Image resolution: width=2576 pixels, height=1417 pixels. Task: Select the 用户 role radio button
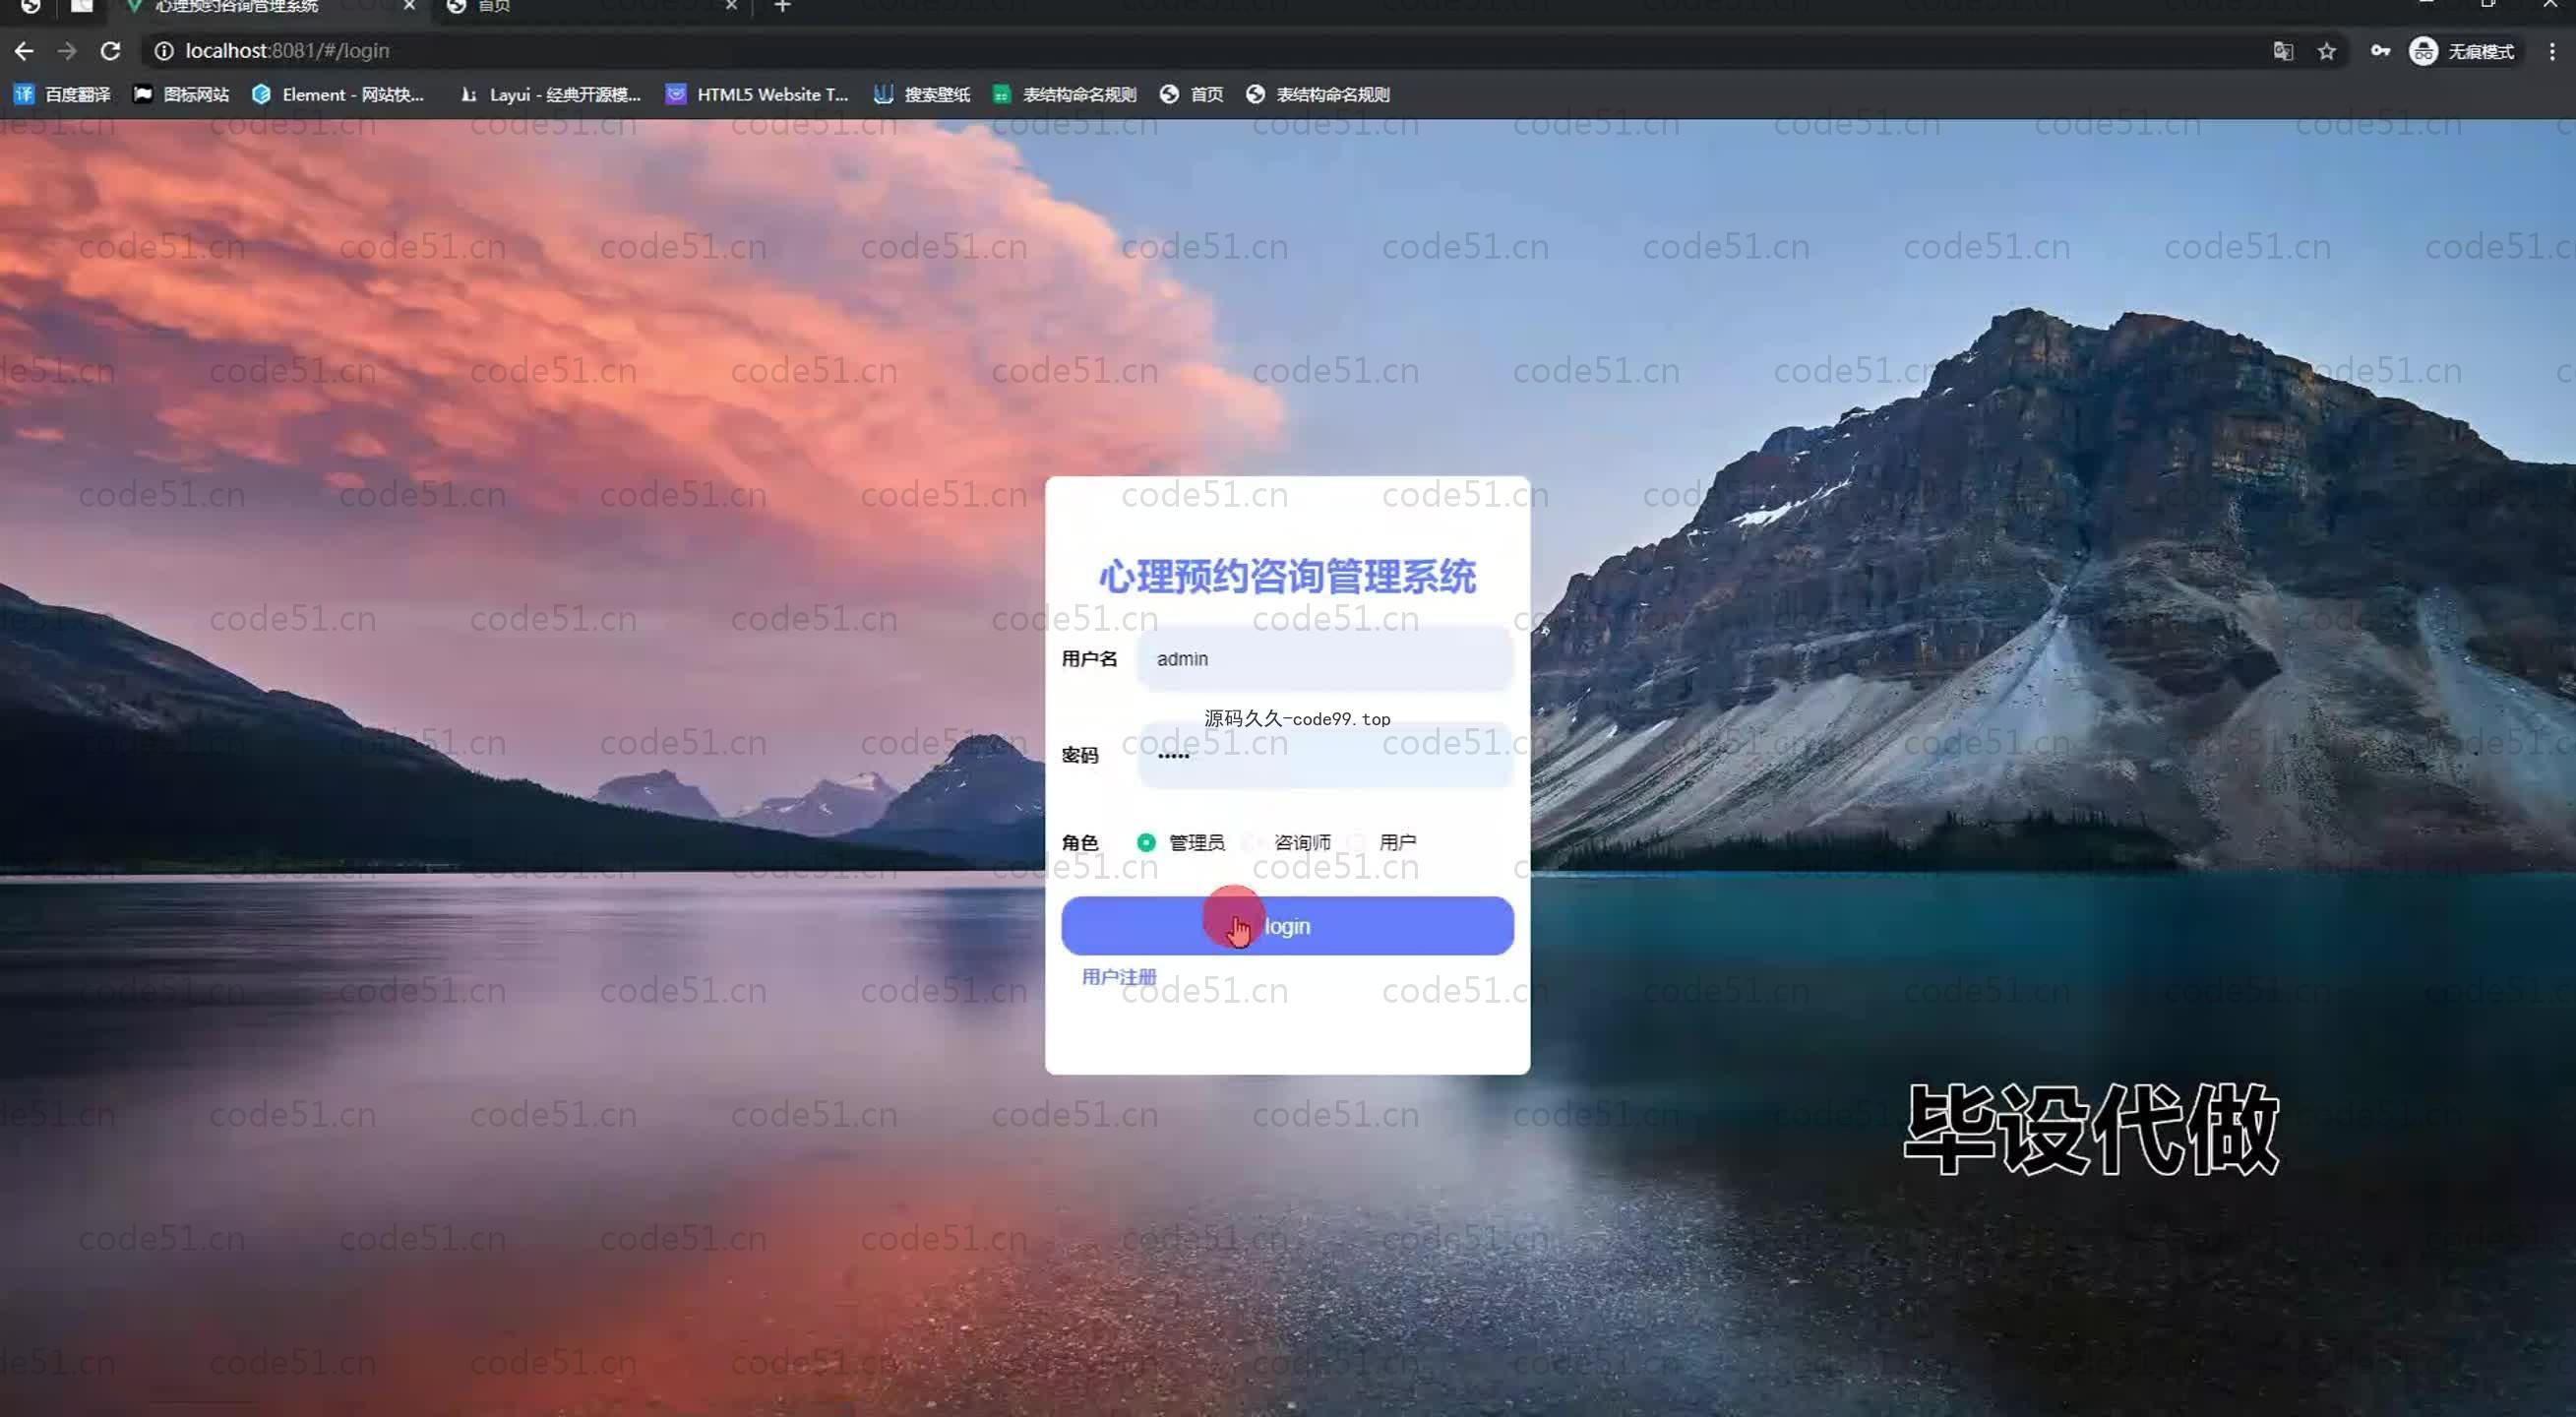click(1356, 842)
